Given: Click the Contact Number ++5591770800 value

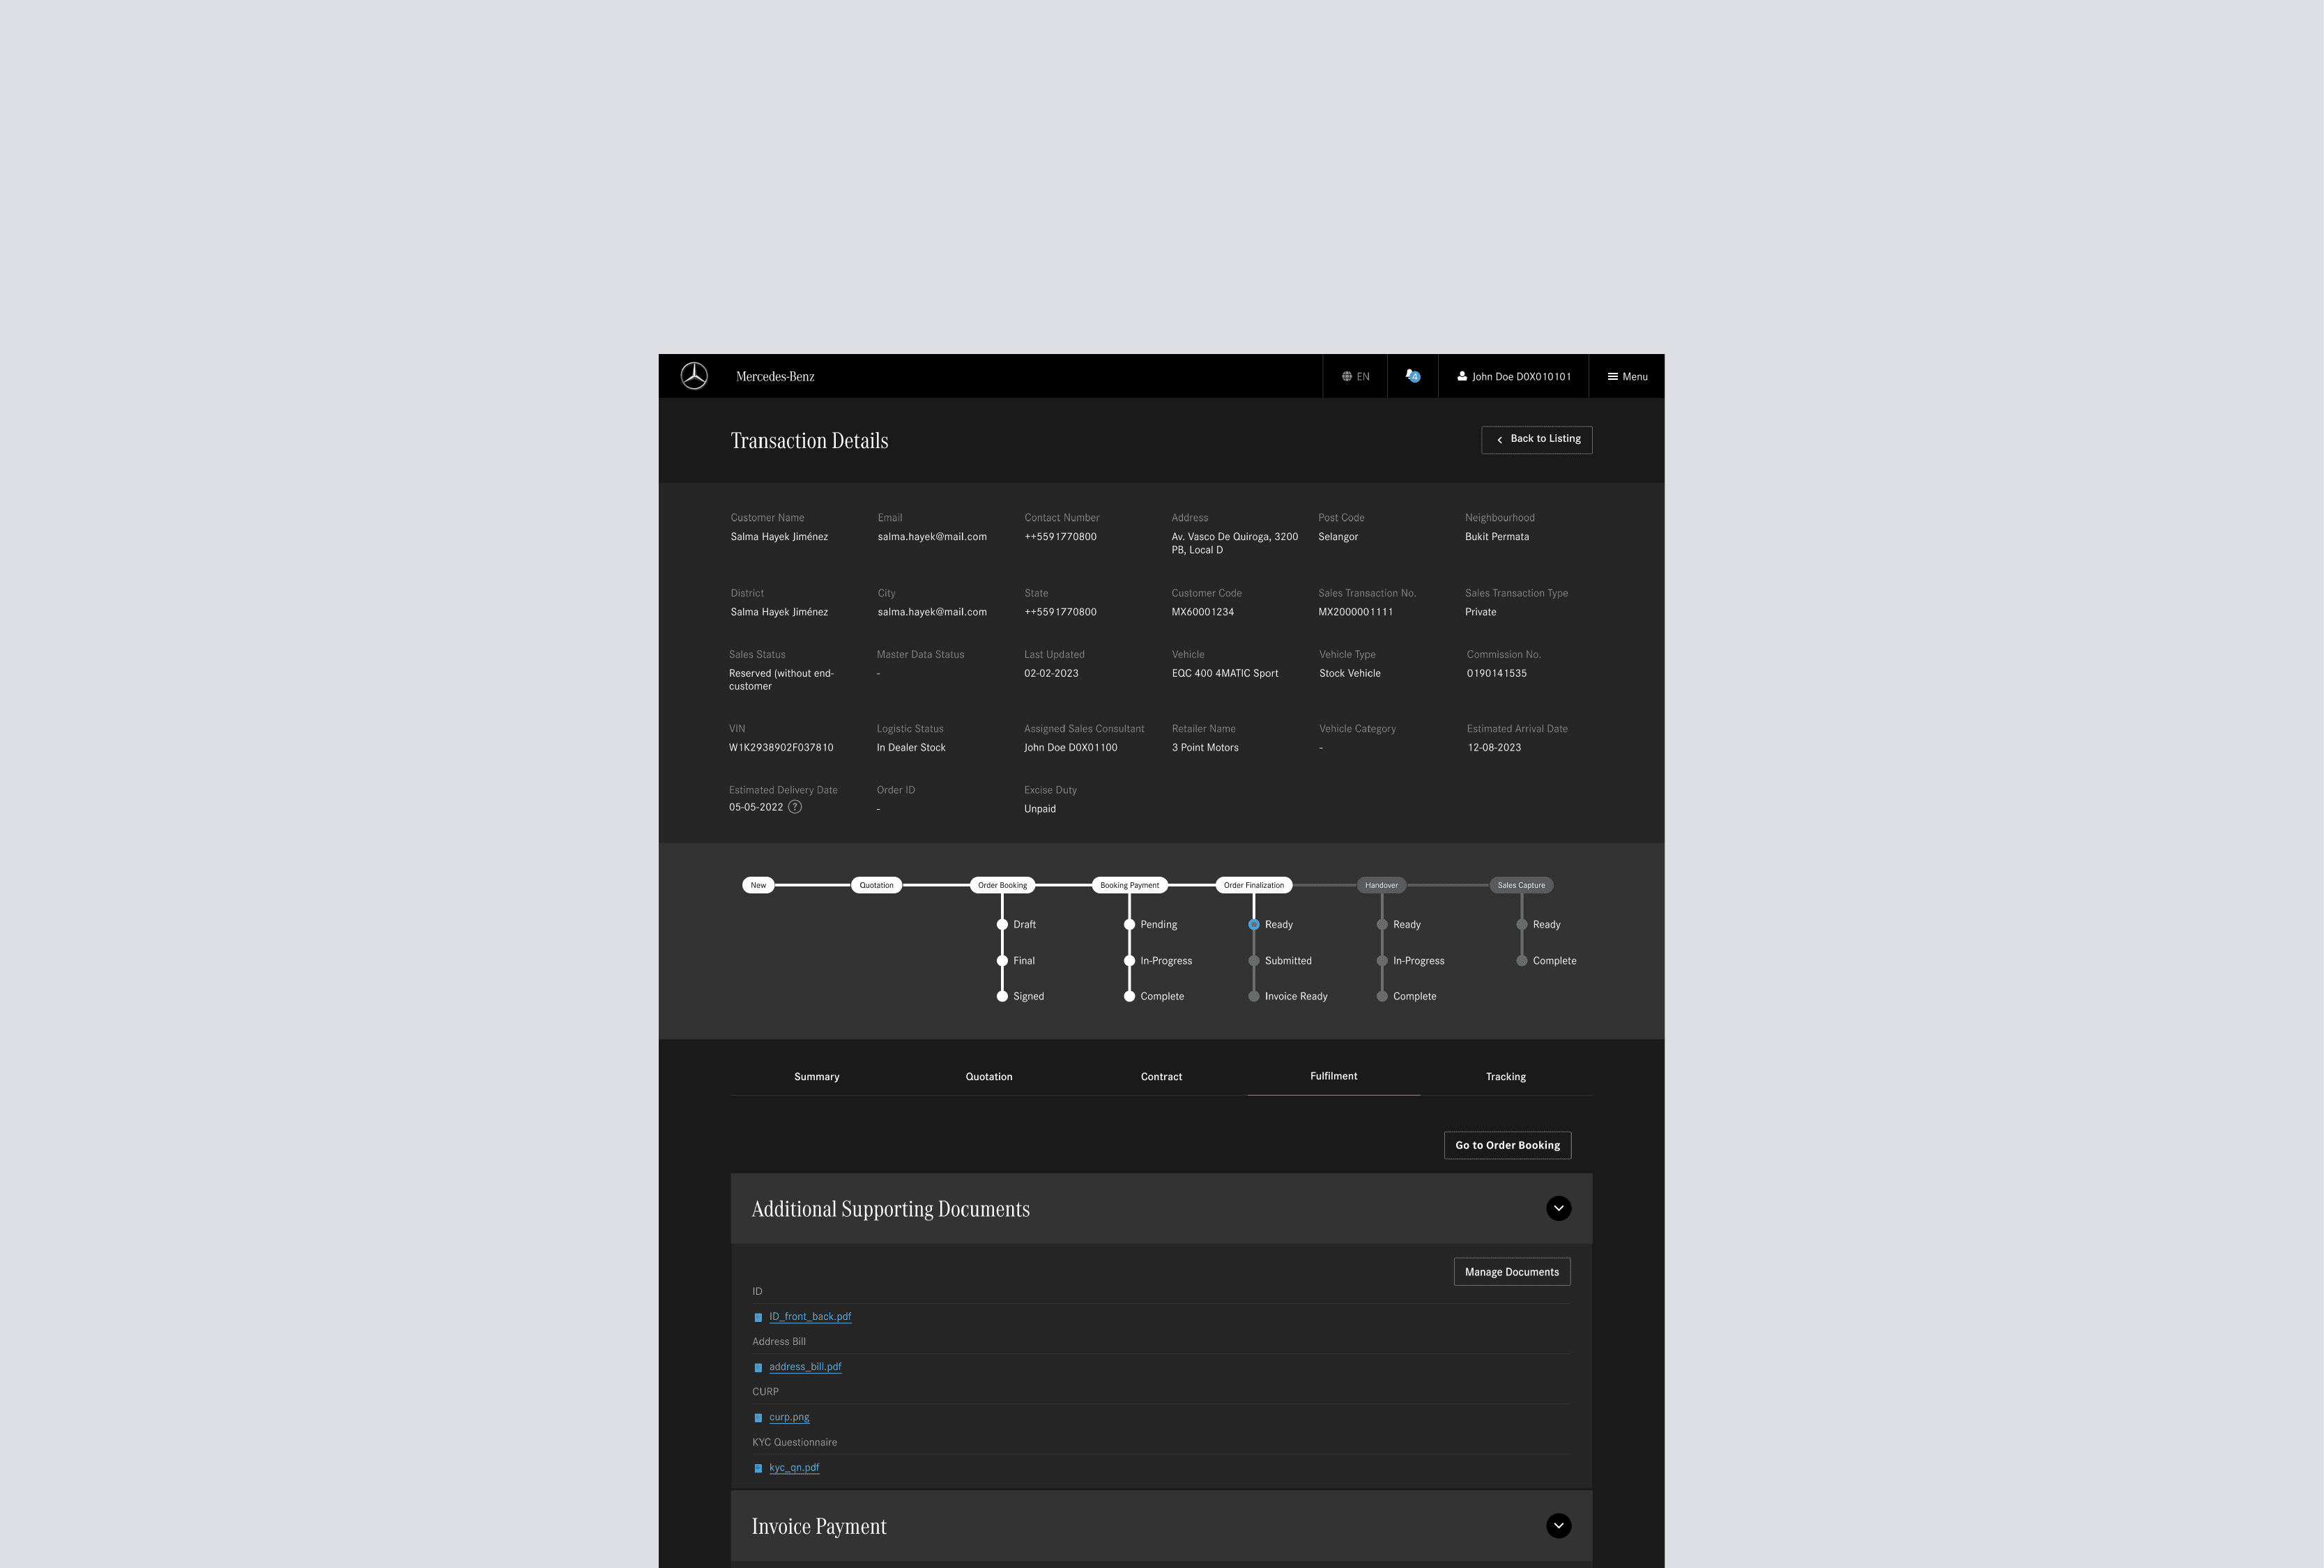Looking at the screenshot, I should 1060,537.
